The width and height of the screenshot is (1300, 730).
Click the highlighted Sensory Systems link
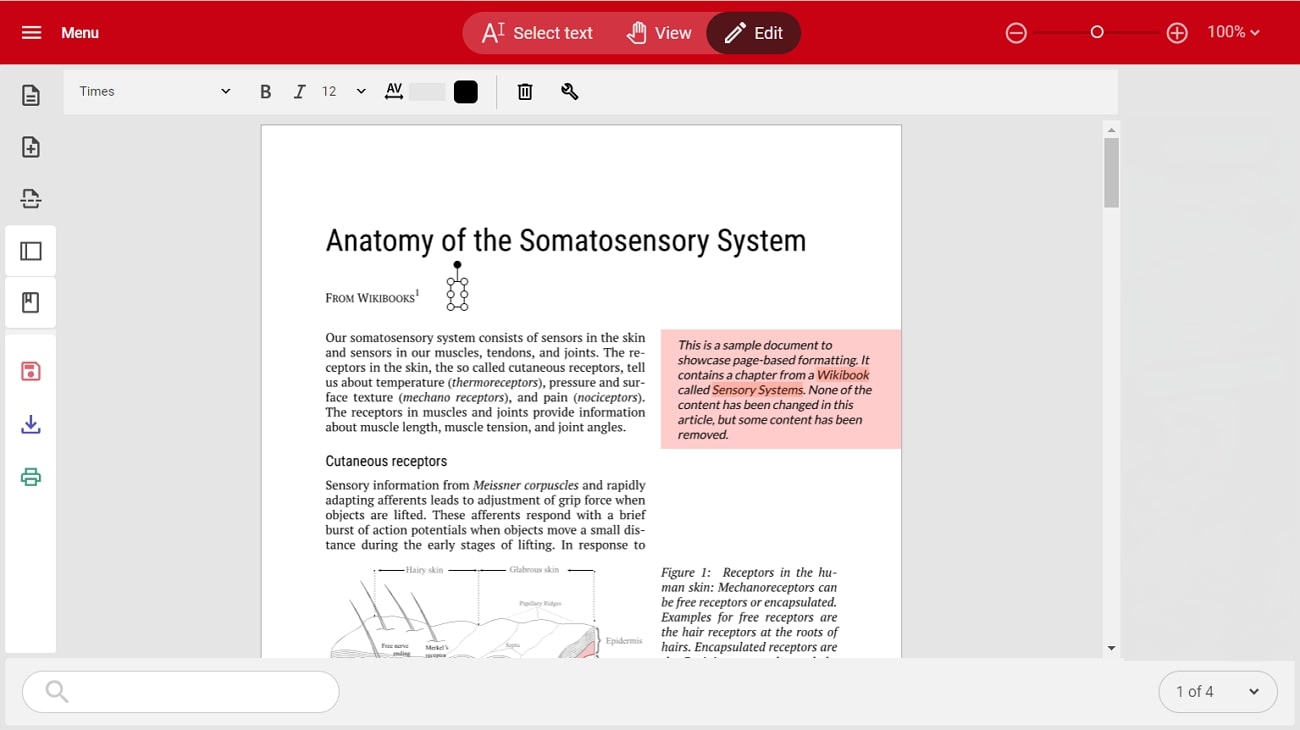pos(758,390)
